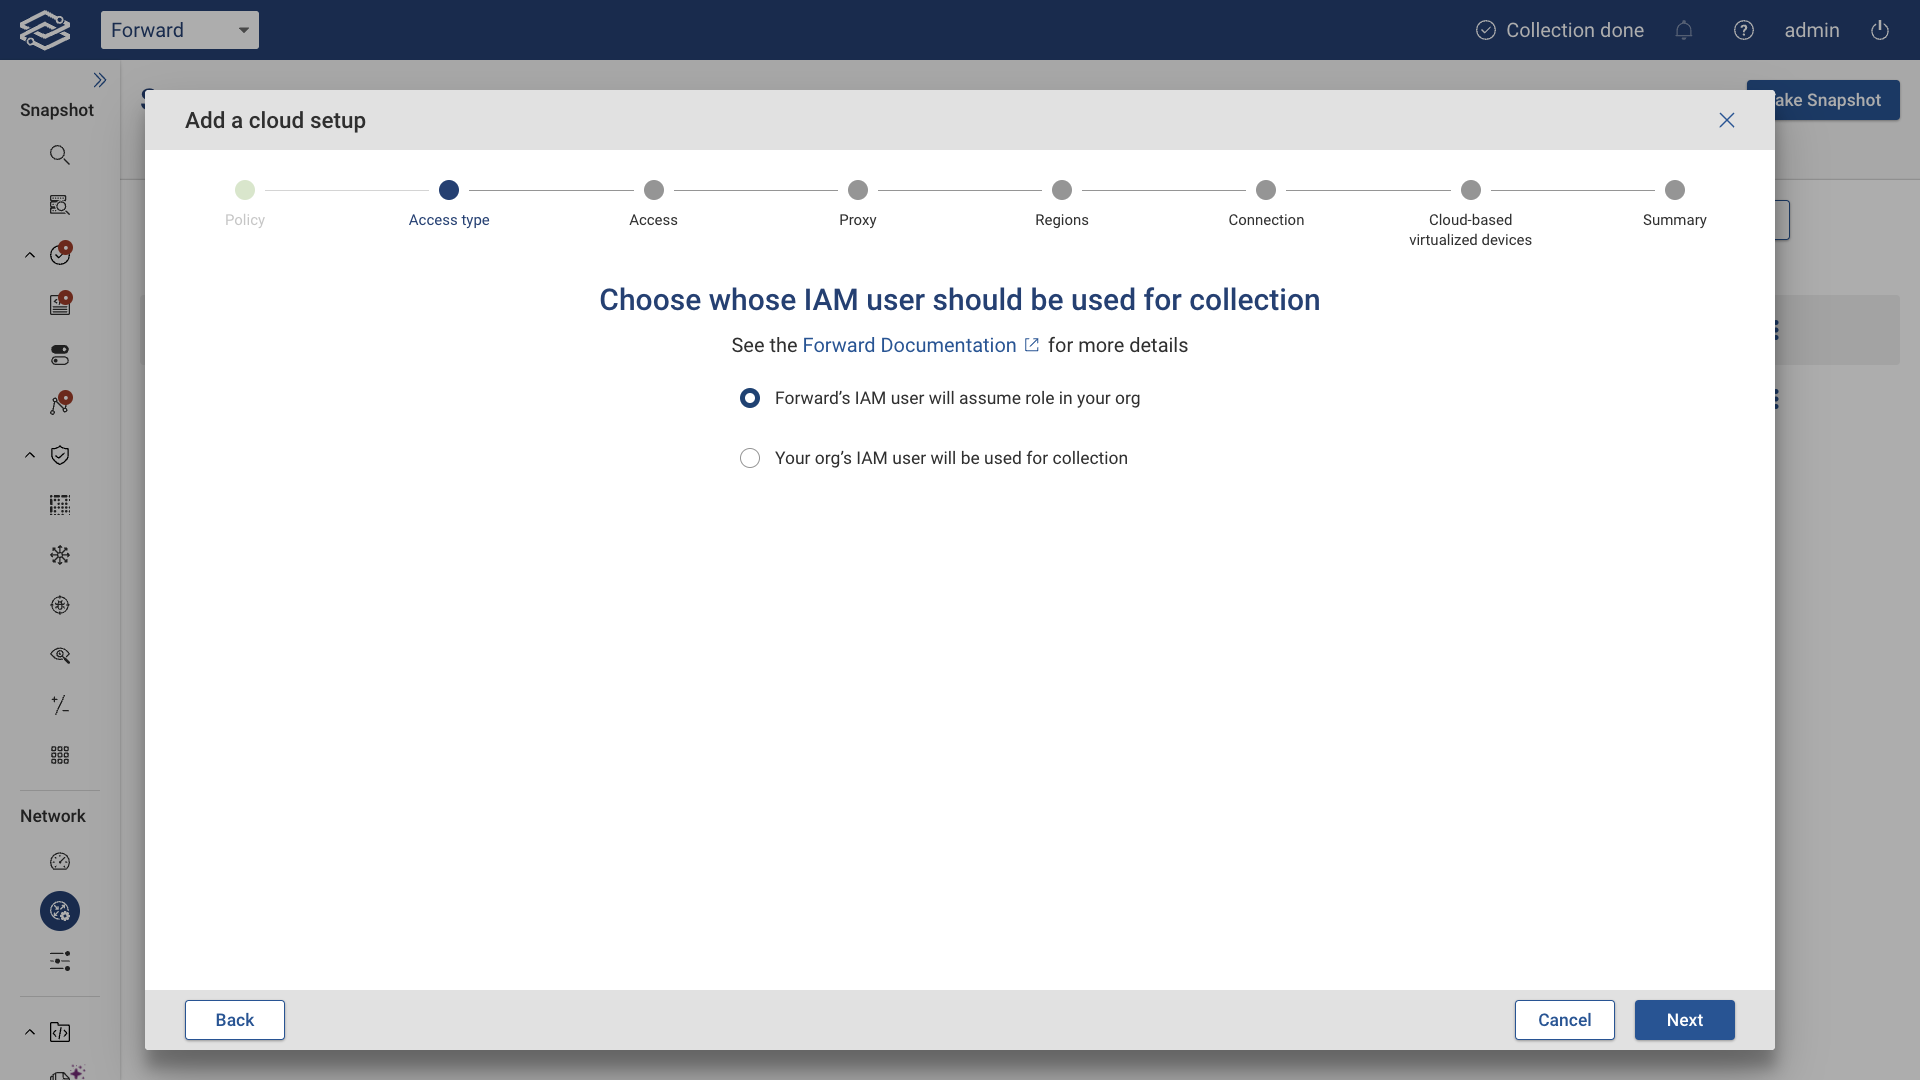This screenshot has height=1080, width=1920.
Task: Collapse the bottom sidebar section chevron
Action: [28, 1032]
